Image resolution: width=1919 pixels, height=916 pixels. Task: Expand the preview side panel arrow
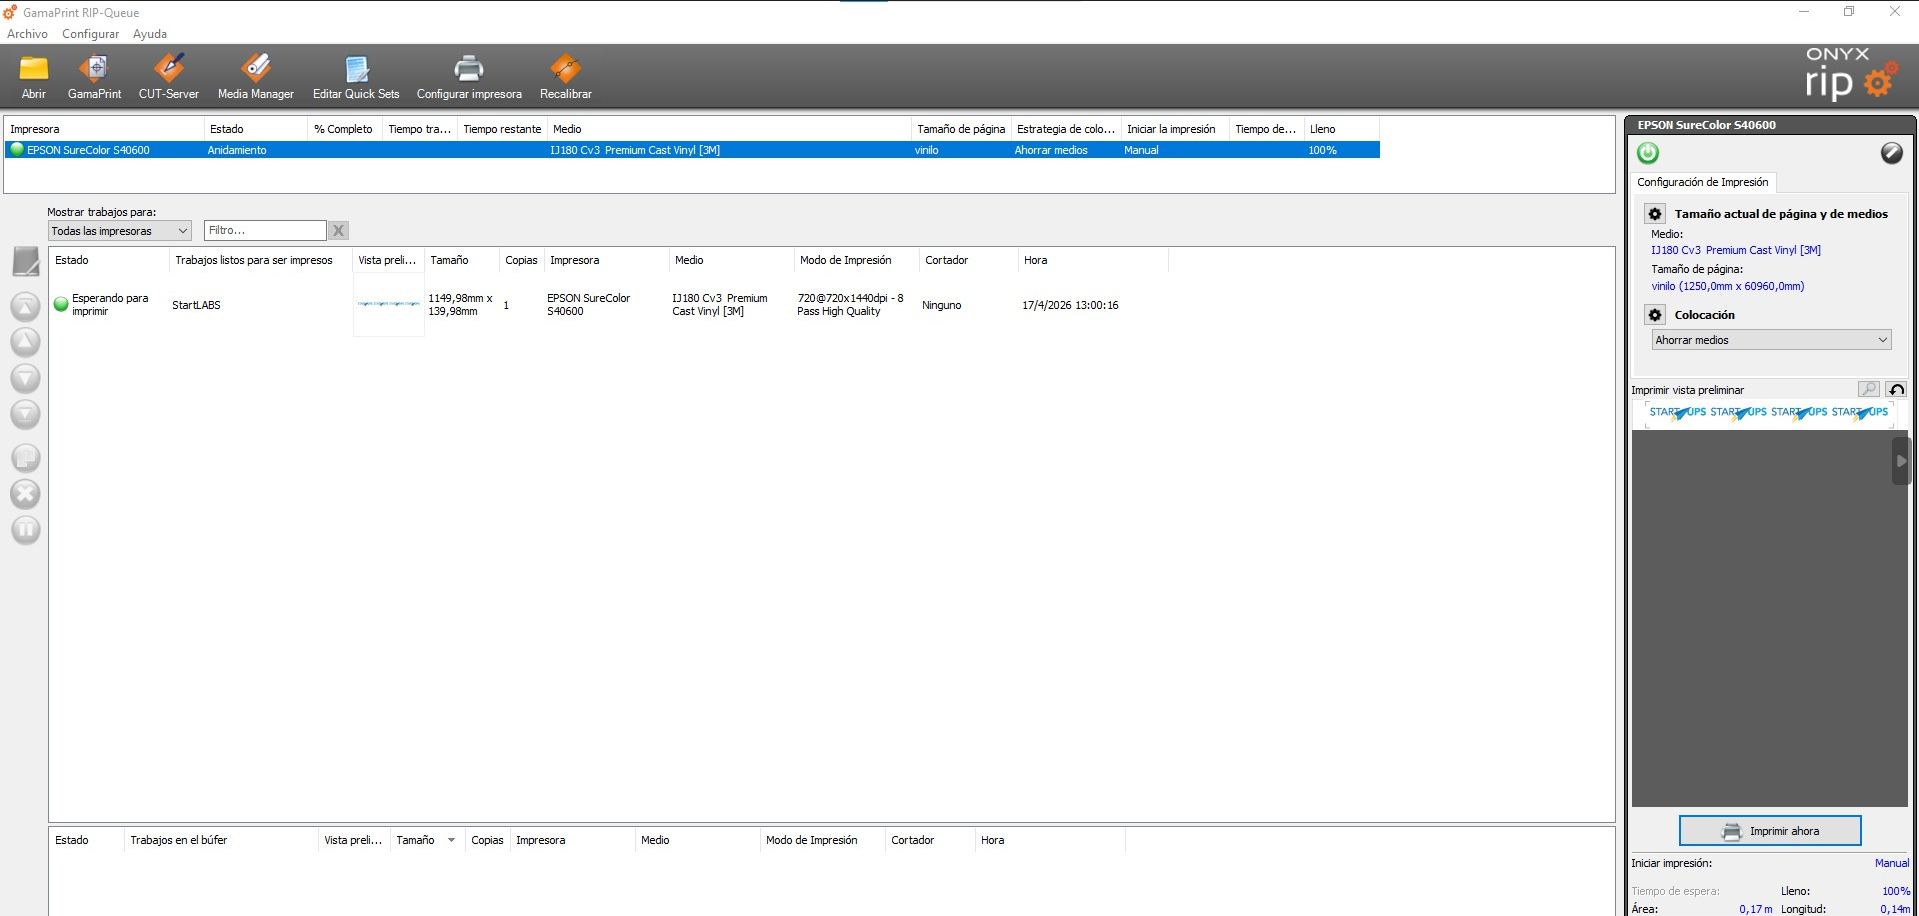coord(1901,461)
